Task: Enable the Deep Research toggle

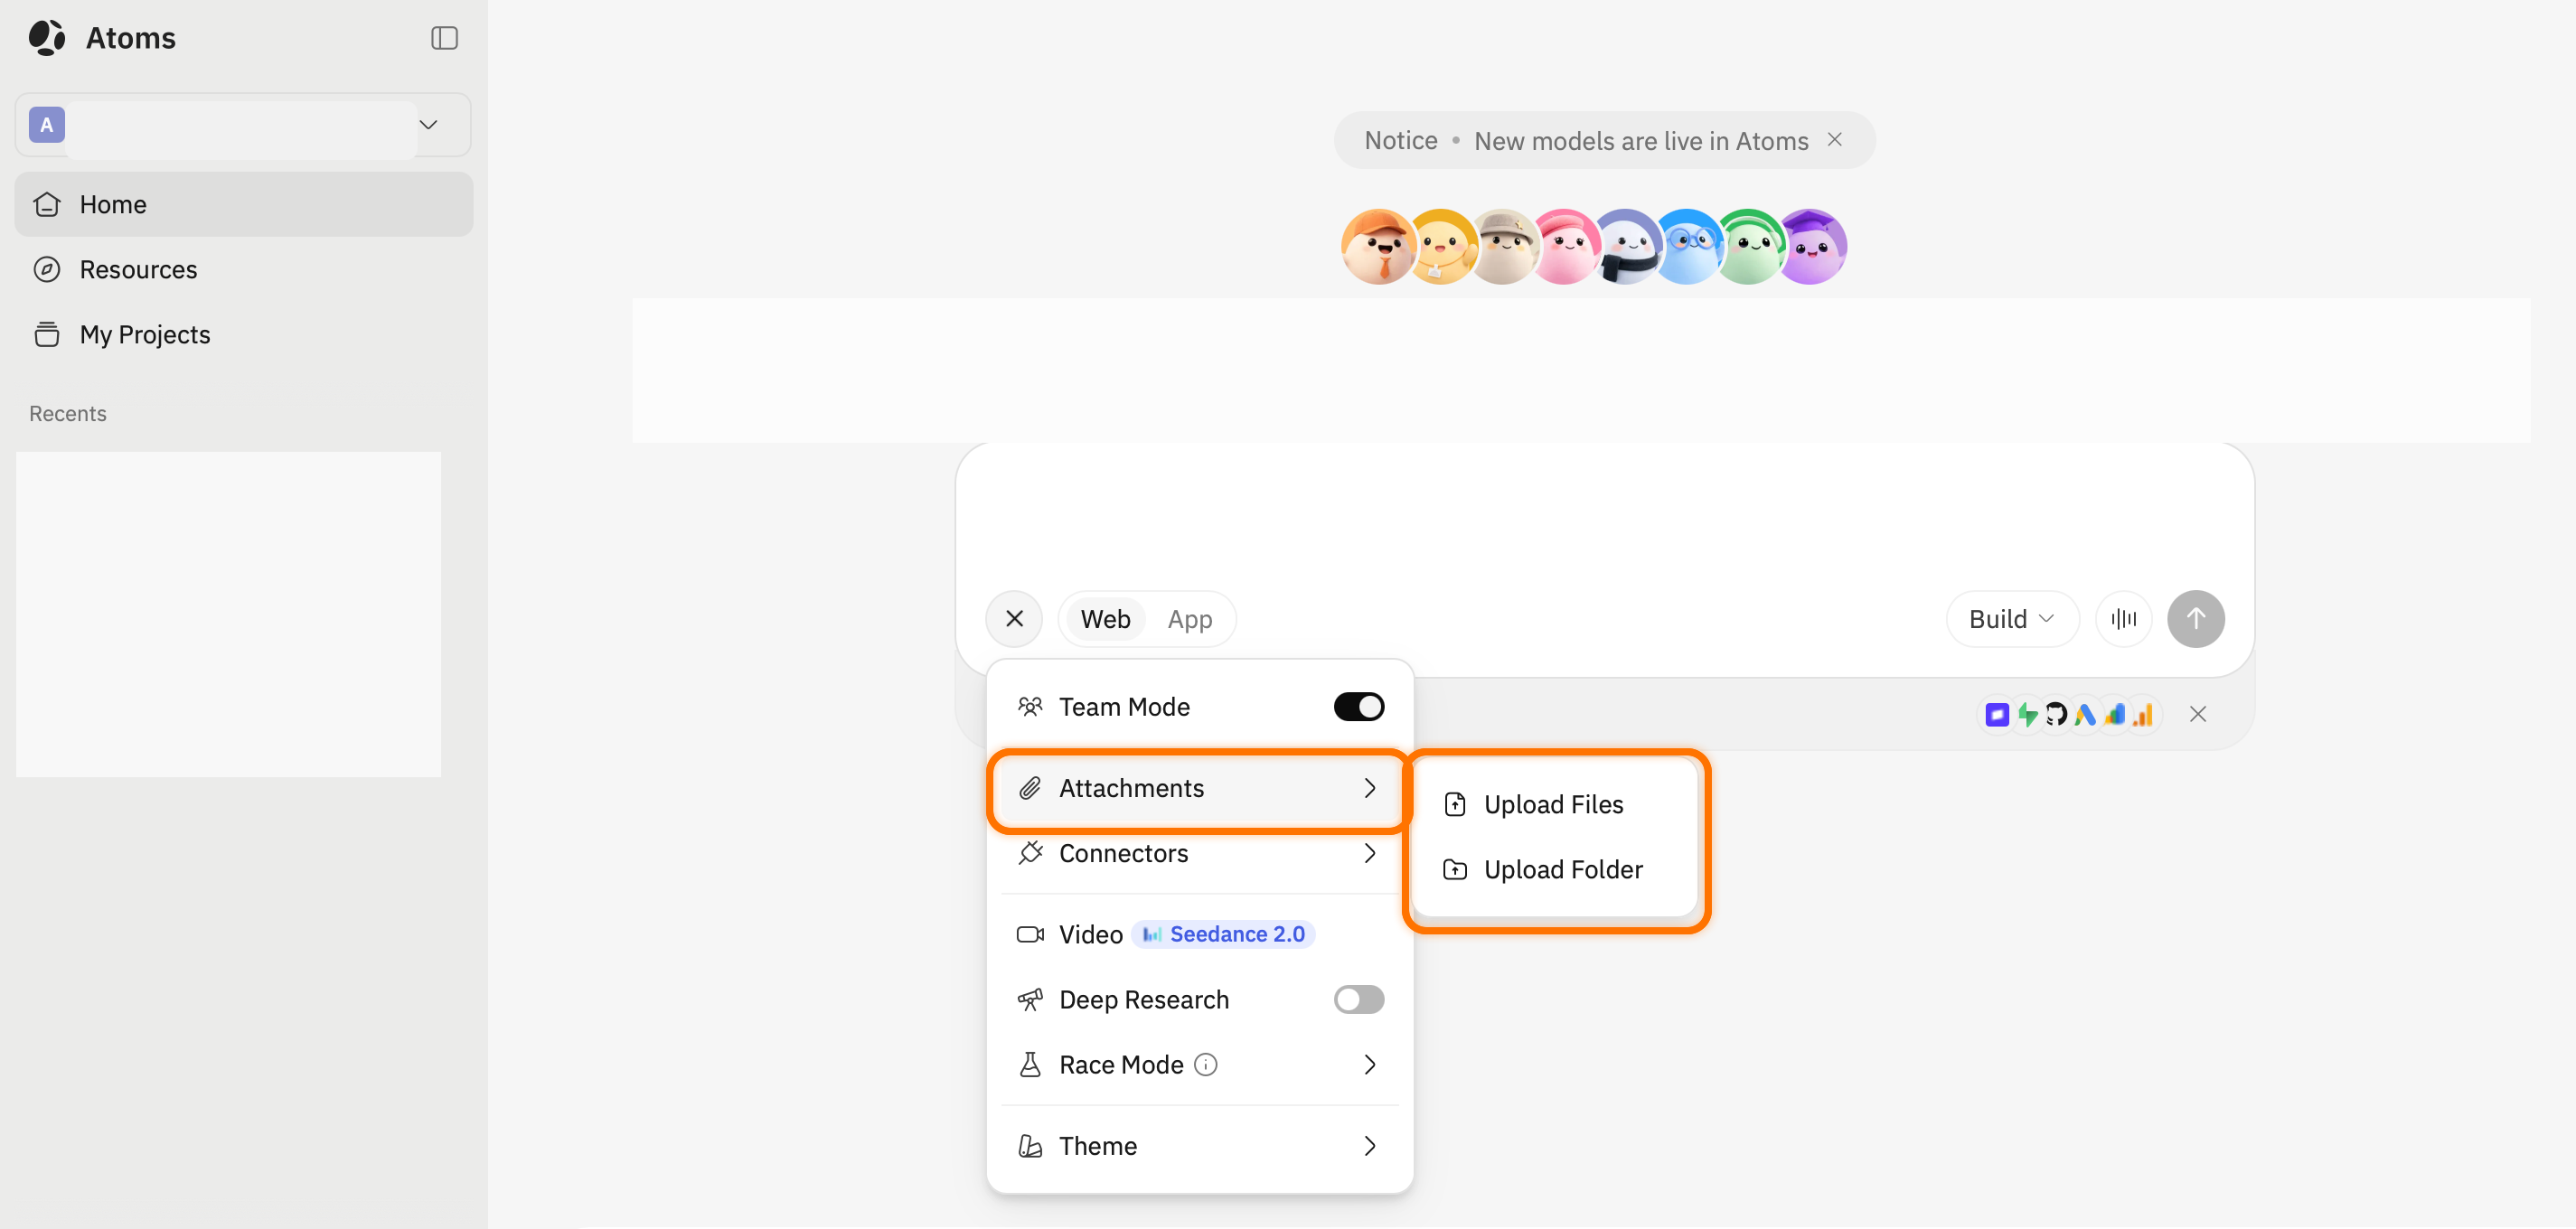Action: click(1358, 999)
